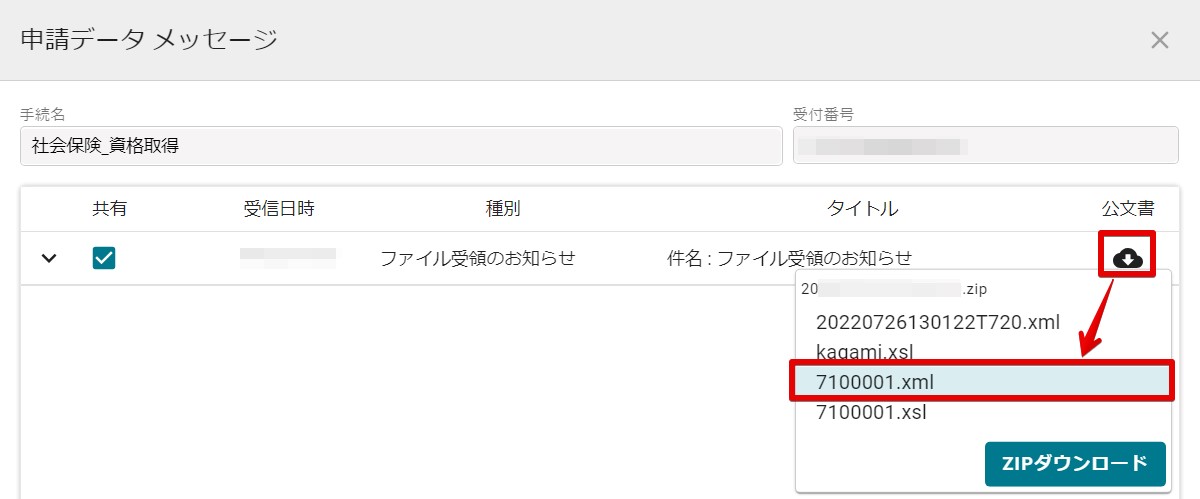Choose 20220726130122T720.xml file
The width and height of the screenshot is (1200, 499).
937,322
